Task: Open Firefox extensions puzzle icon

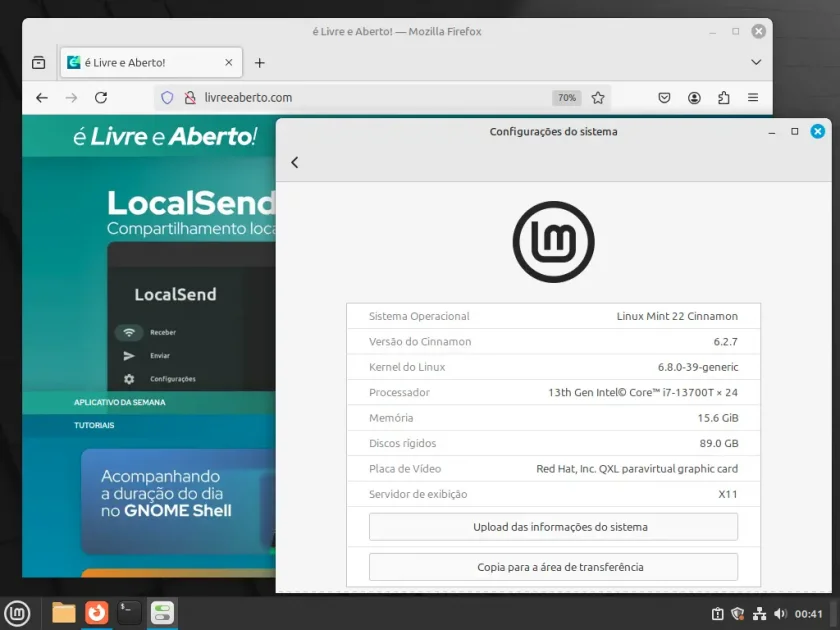Action: click(x=724, y=98)
